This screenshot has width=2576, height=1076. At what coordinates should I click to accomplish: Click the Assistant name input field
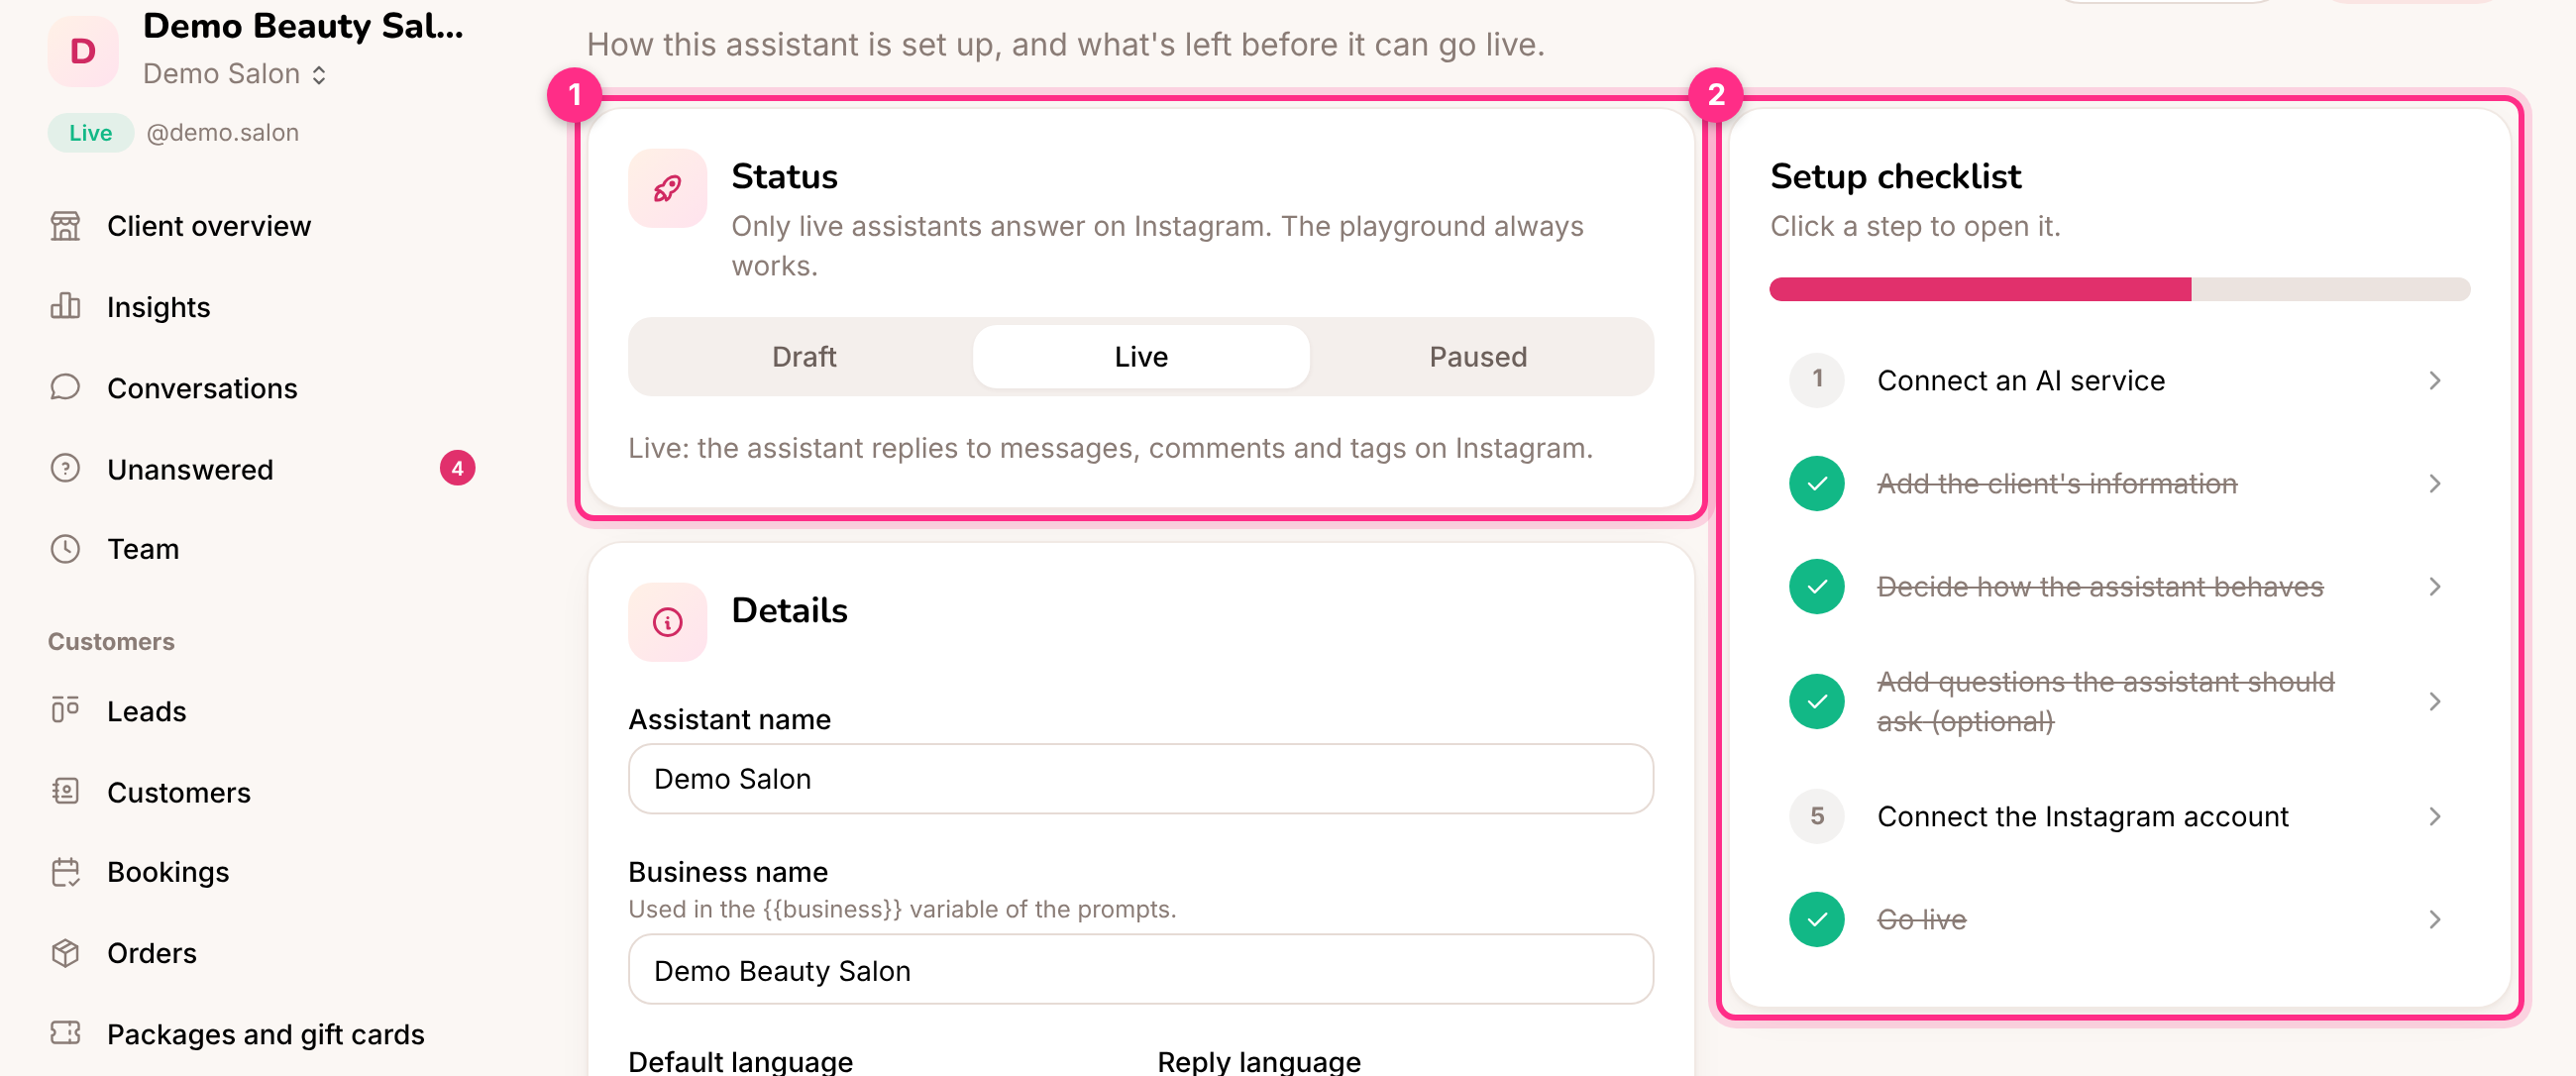tap(1141, 779)
